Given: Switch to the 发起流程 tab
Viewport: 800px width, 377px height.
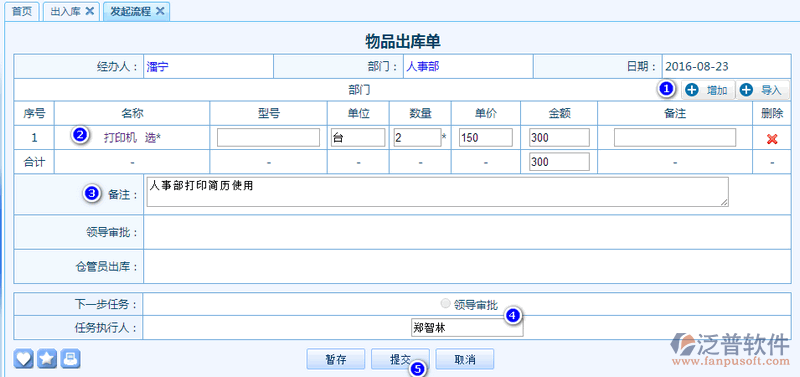Looking at the screenshot, I should 131,11.
